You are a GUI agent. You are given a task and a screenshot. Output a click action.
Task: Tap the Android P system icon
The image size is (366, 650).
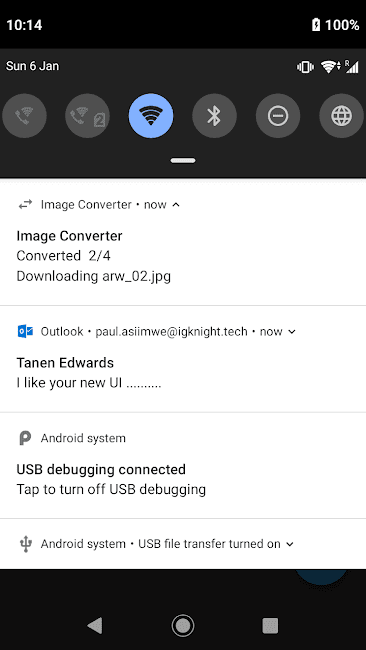point(25,438)
